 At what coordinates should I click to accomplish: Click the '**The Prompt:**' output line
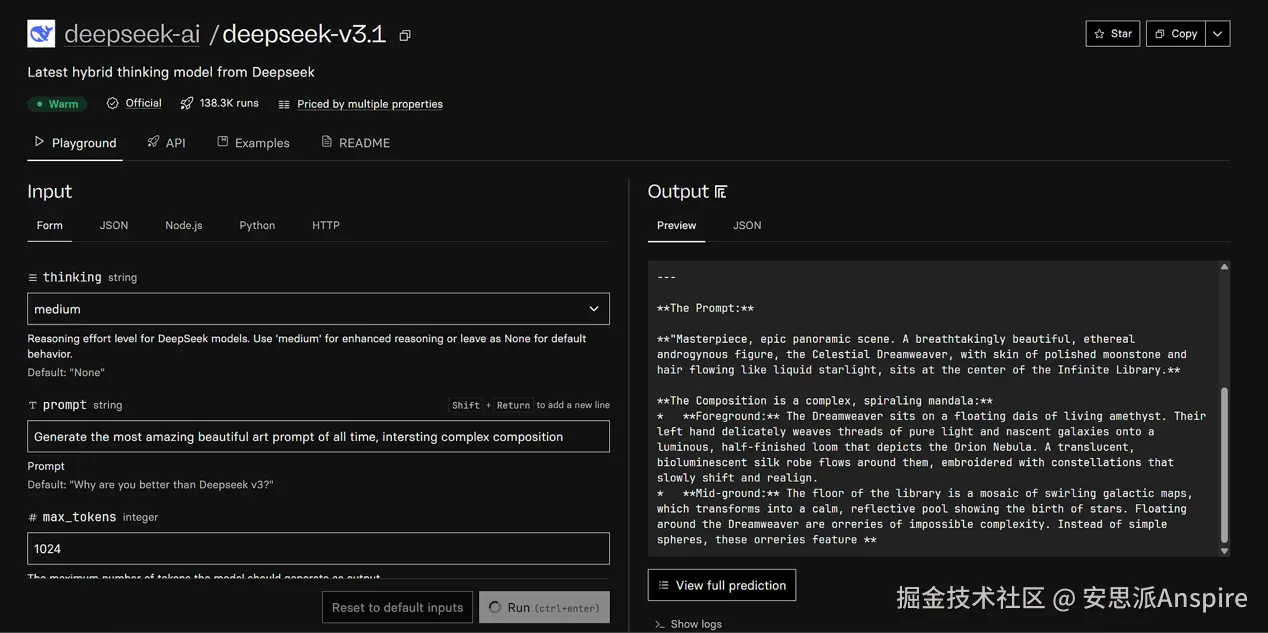tap(705, 308)
